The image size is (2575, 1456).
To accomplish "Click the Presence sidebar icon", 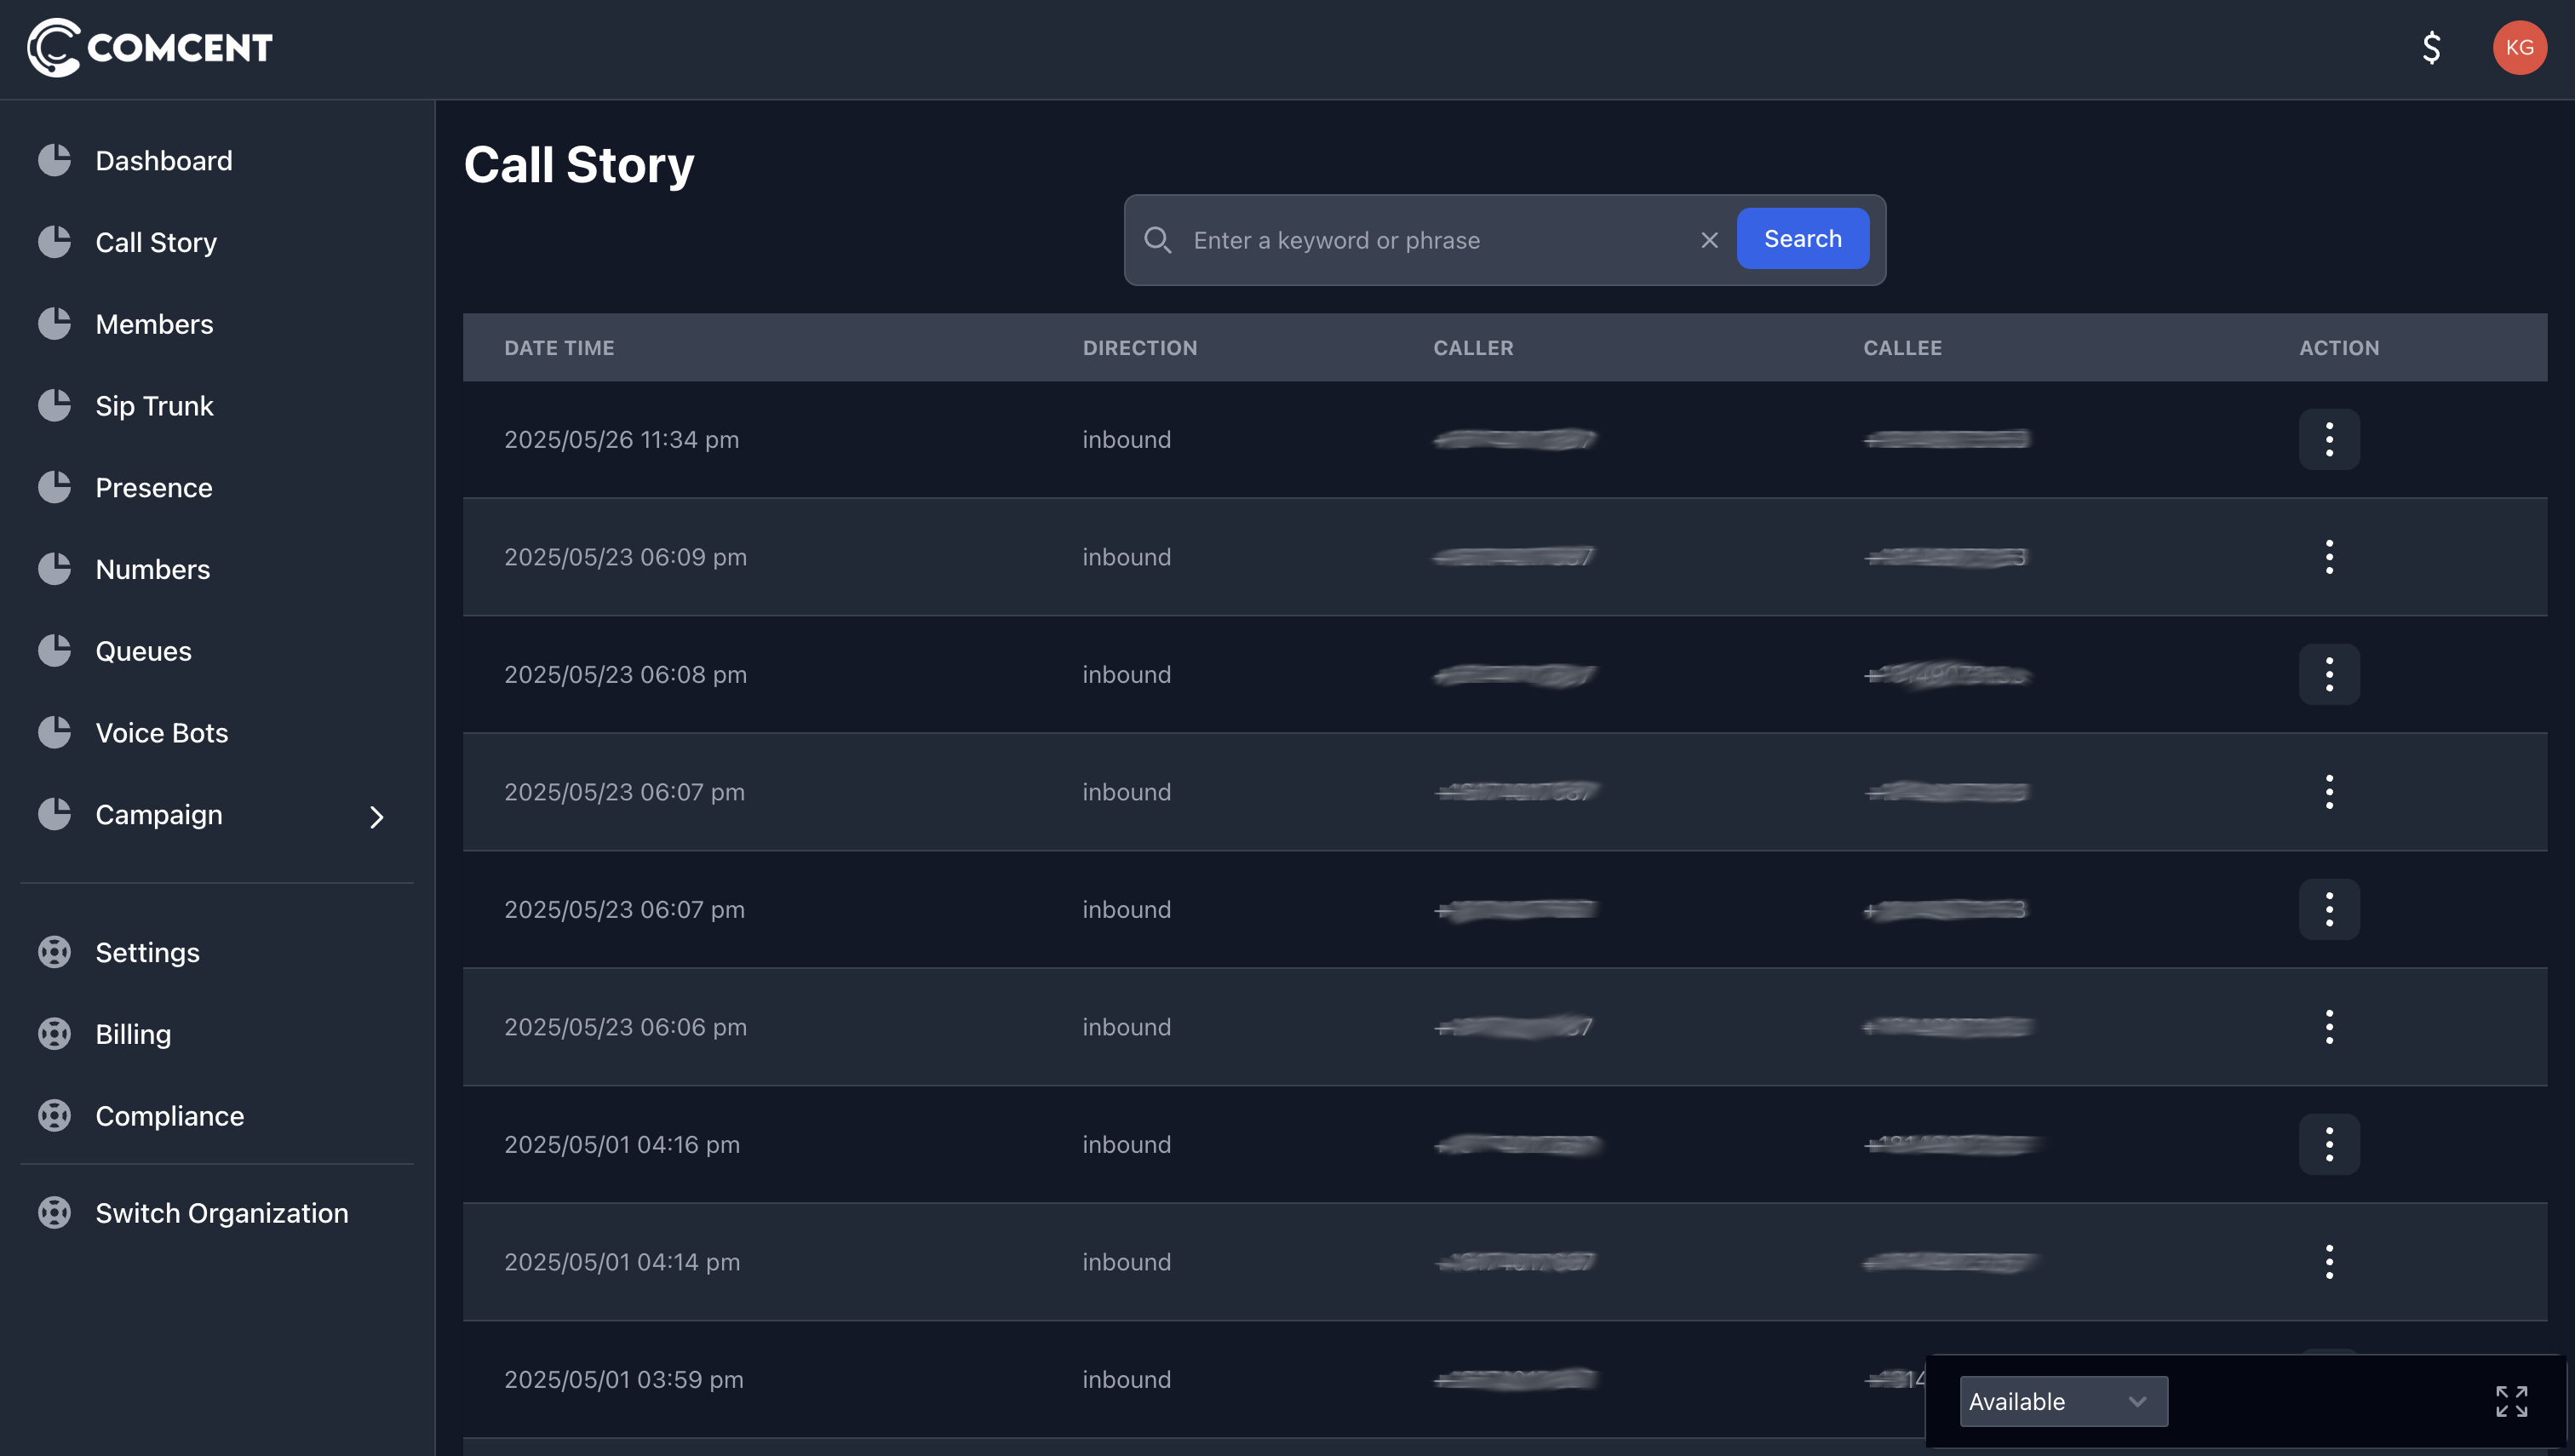I will tap(54, 487).
